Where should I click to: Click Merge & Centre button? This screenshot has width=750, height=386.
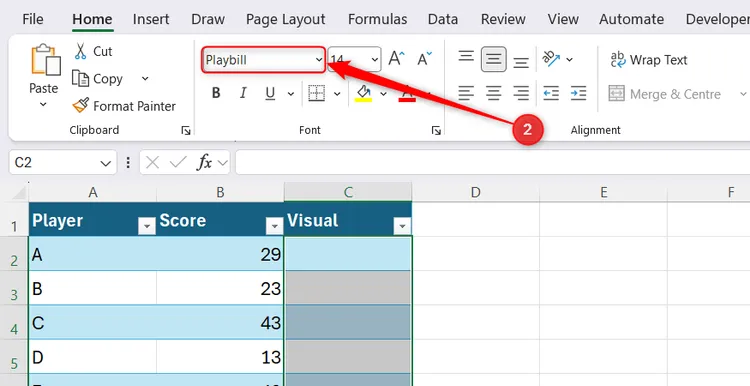click(665, 94)
